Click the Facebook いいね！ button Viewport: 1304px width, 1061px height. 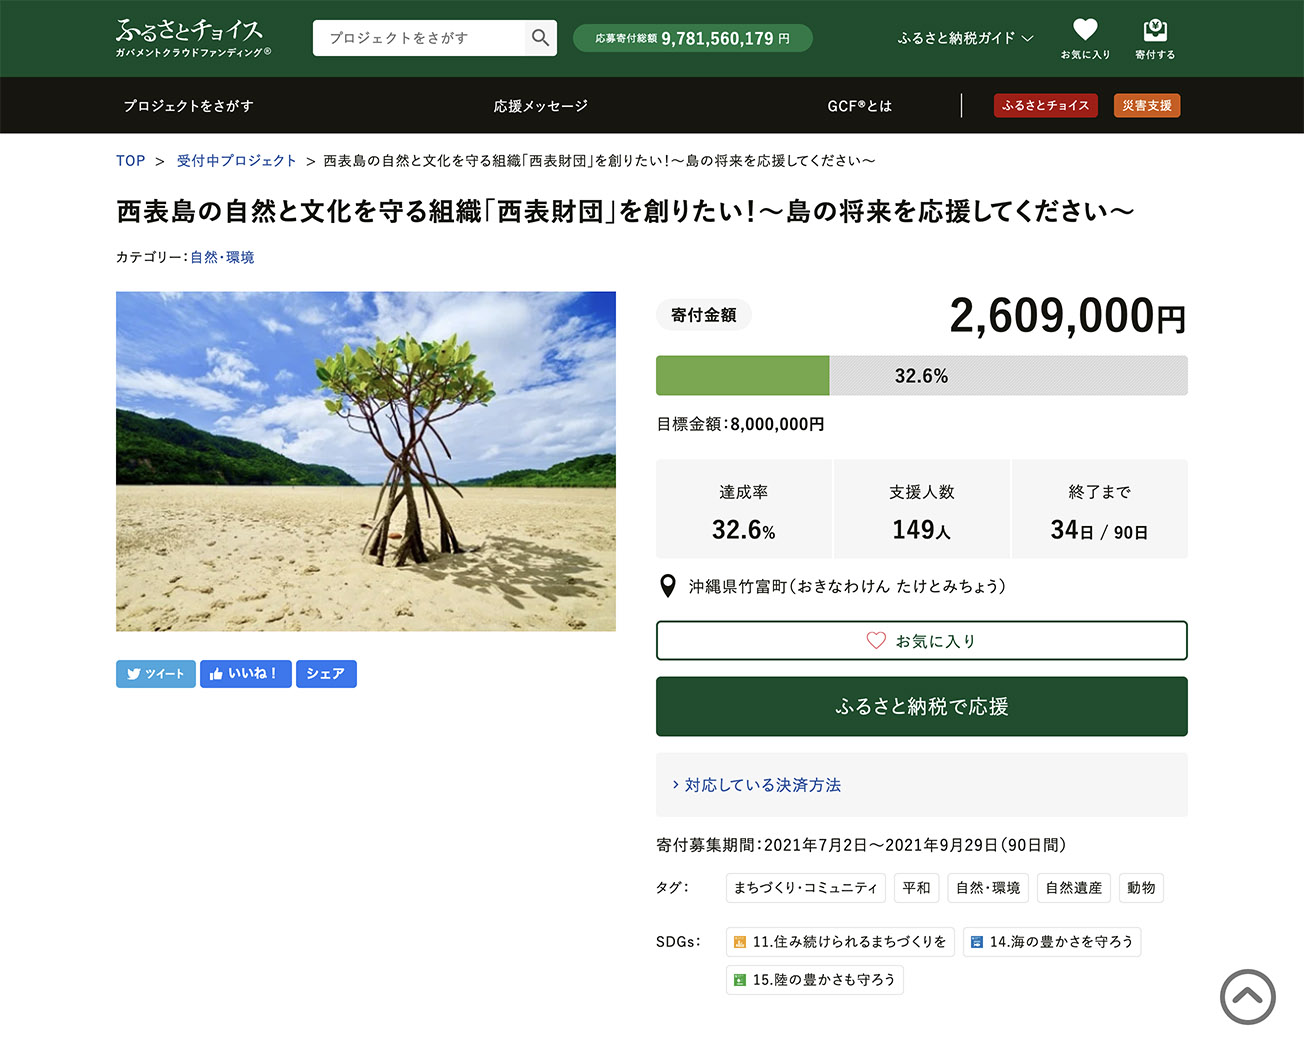point(245,674)
